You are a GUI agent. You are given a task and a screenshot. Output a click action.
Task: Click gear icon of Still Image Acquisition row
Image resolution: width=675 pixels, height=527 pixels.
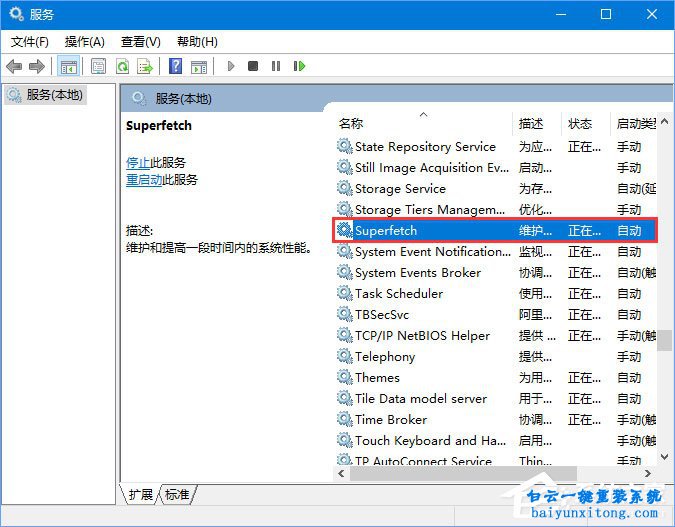tap(344, 167)
